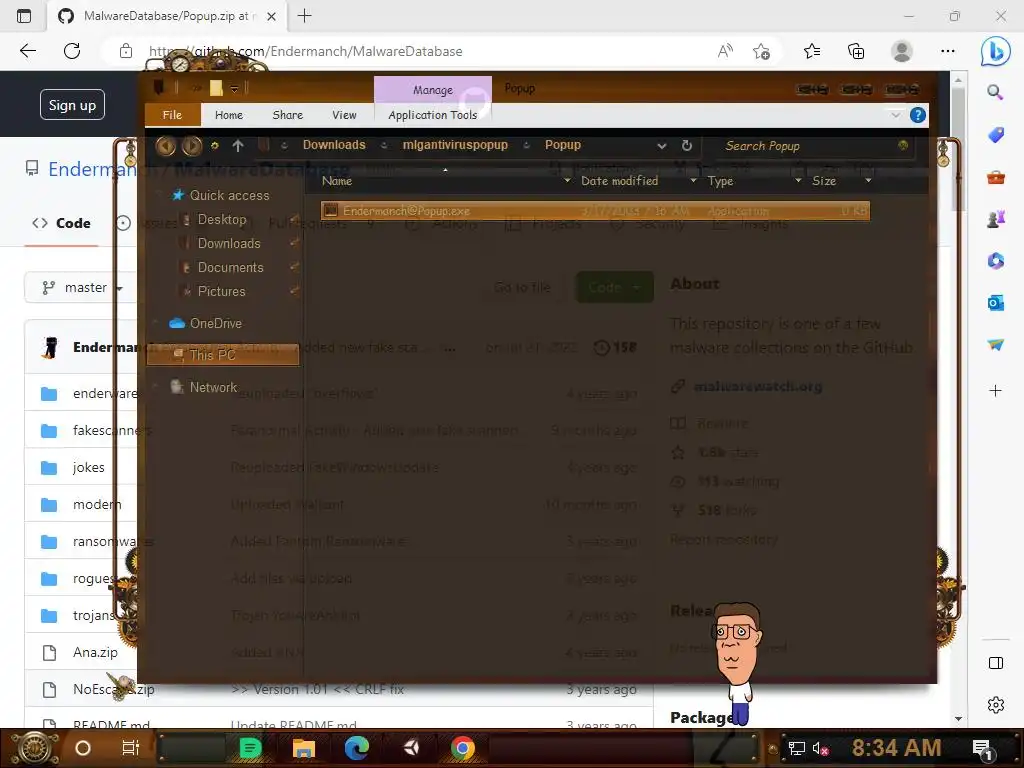Open a new Edge tab
This screenshot has width=1024, height=768.
tap(304, 16)
